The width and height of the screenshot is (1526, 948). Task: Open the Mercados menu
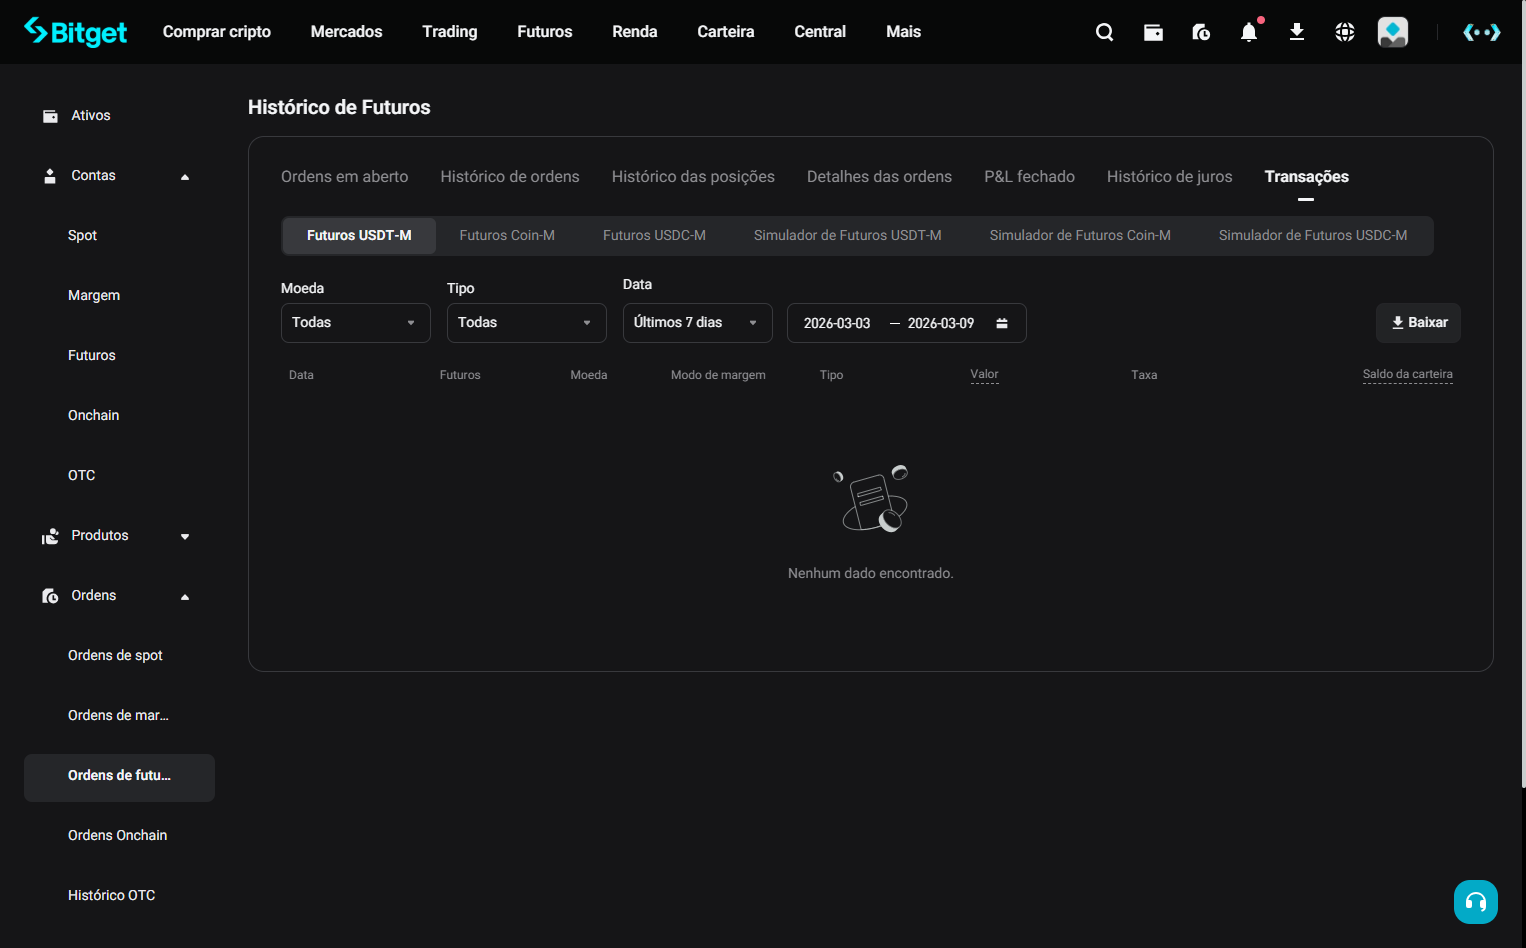click(346, 32)
